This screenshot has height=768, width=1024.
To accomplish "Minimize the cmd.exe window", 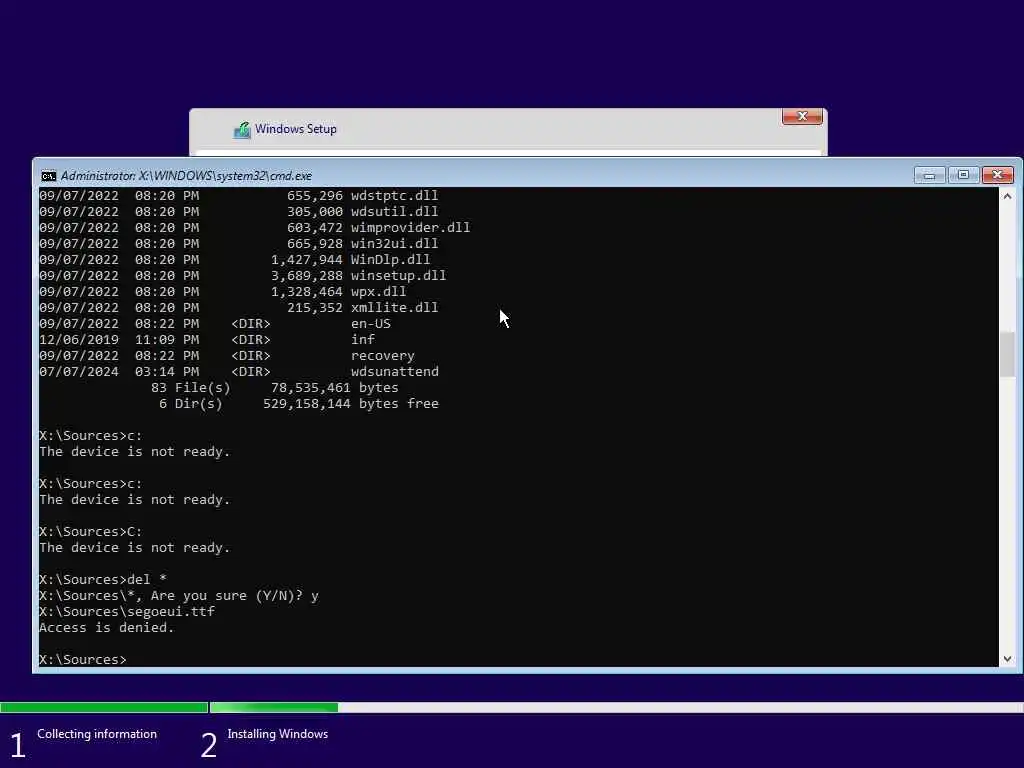I will coord(929,175).
